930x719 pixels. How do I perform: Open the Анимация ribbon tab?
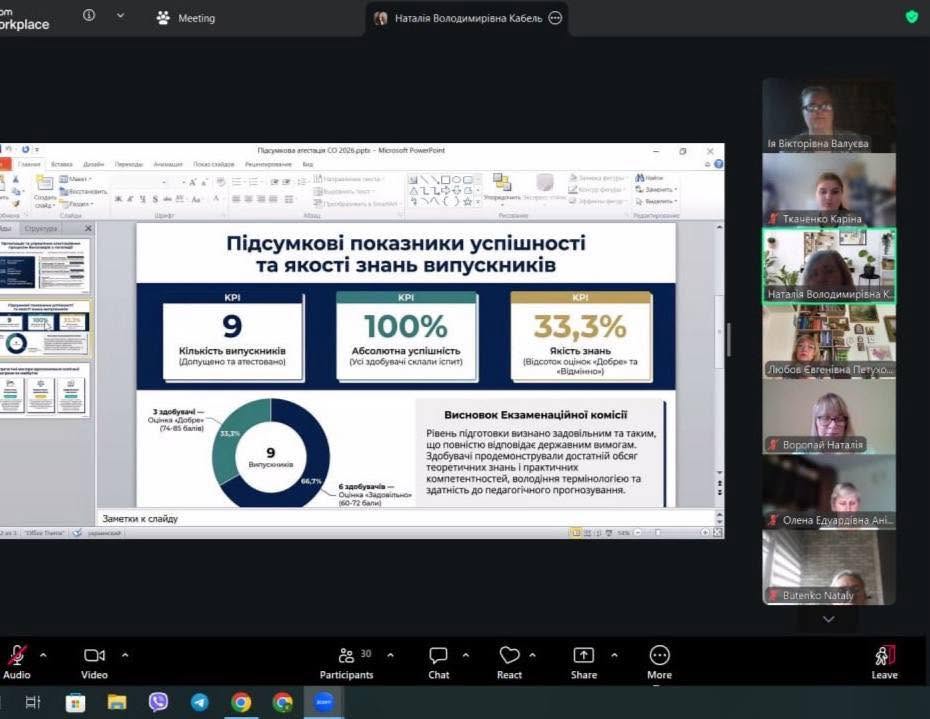168,164
